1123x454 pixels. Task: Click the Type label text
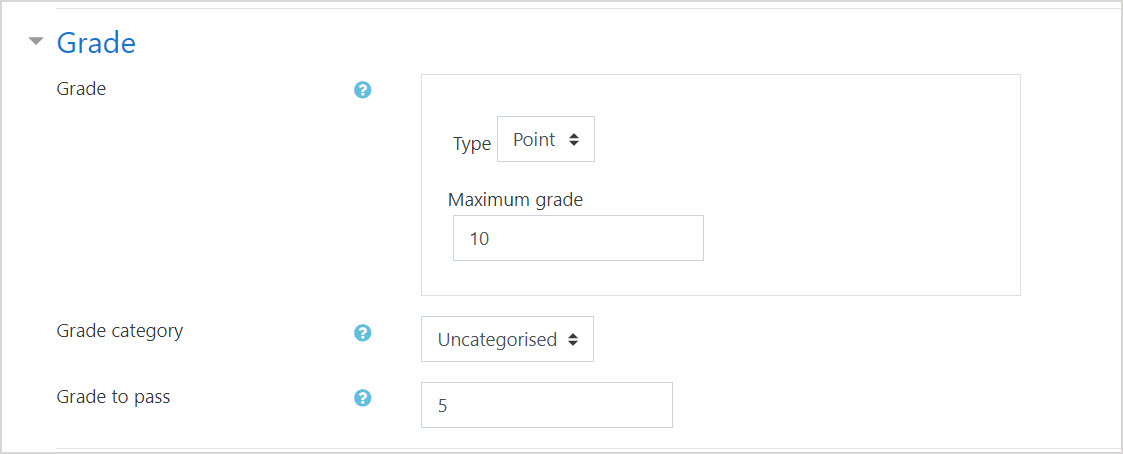click(472, 144)
